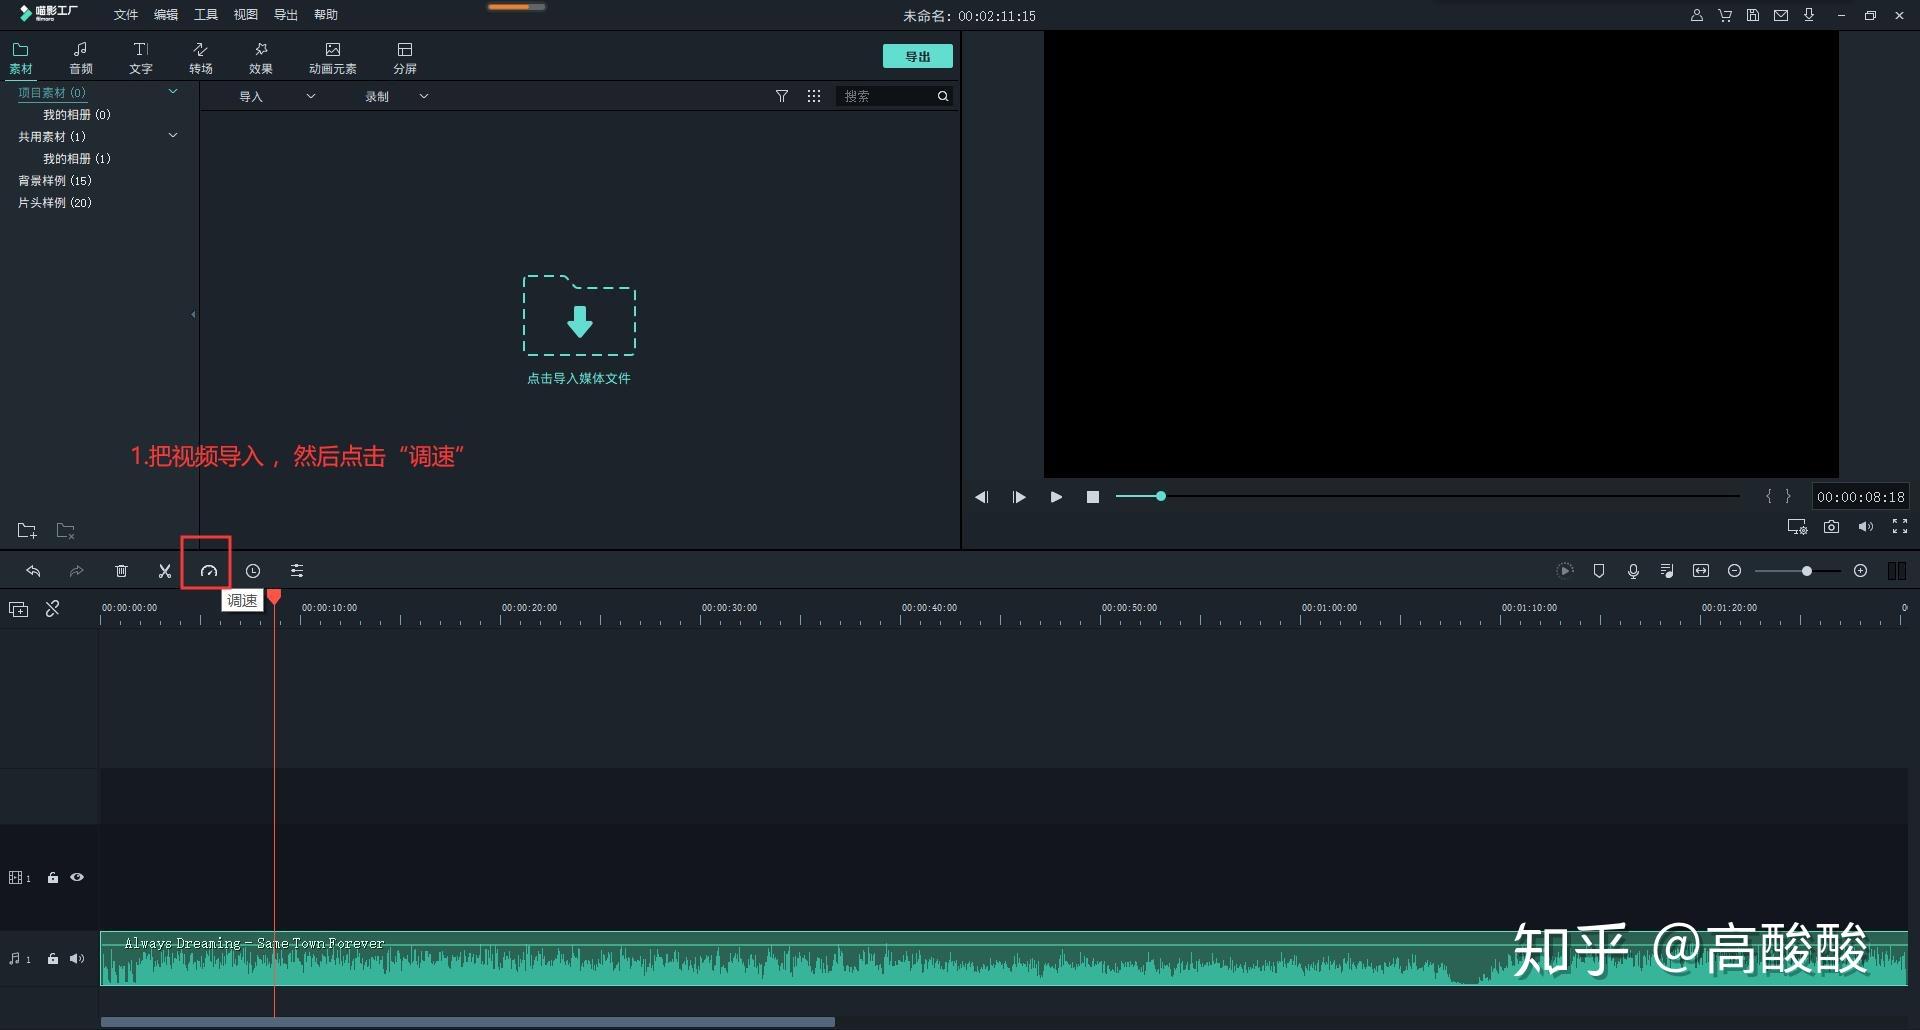Screen dimensions: 1920x1030
Task: Open the 效果 effects tab
Action: [x=261, y=58]
